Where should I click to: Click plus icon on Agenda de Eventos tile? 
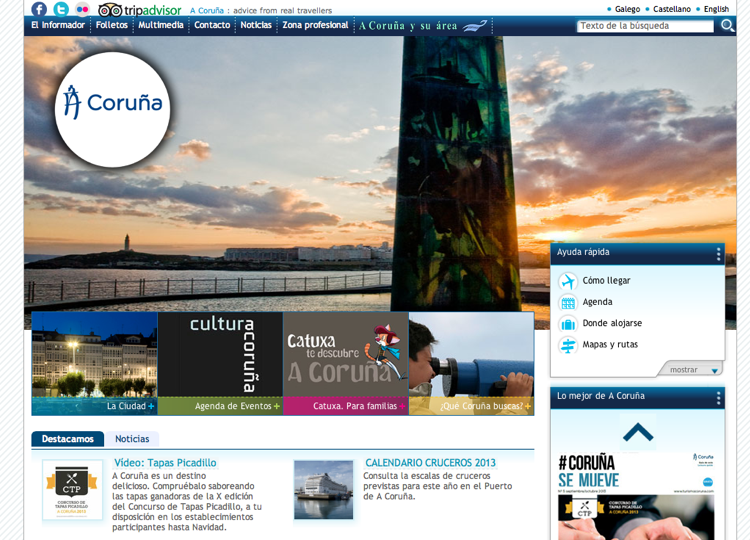(x=276, y=406)
